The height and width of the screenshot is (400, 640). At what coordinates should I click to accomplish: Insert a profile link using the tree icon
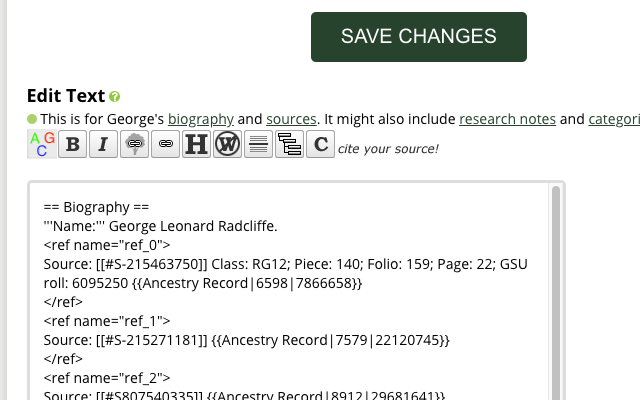click(134, 144)
